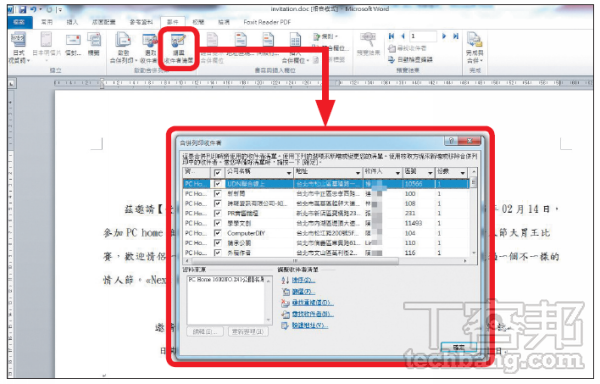Go to next record in Preview Results
The image size is (600, 384).
click(444, 36)
